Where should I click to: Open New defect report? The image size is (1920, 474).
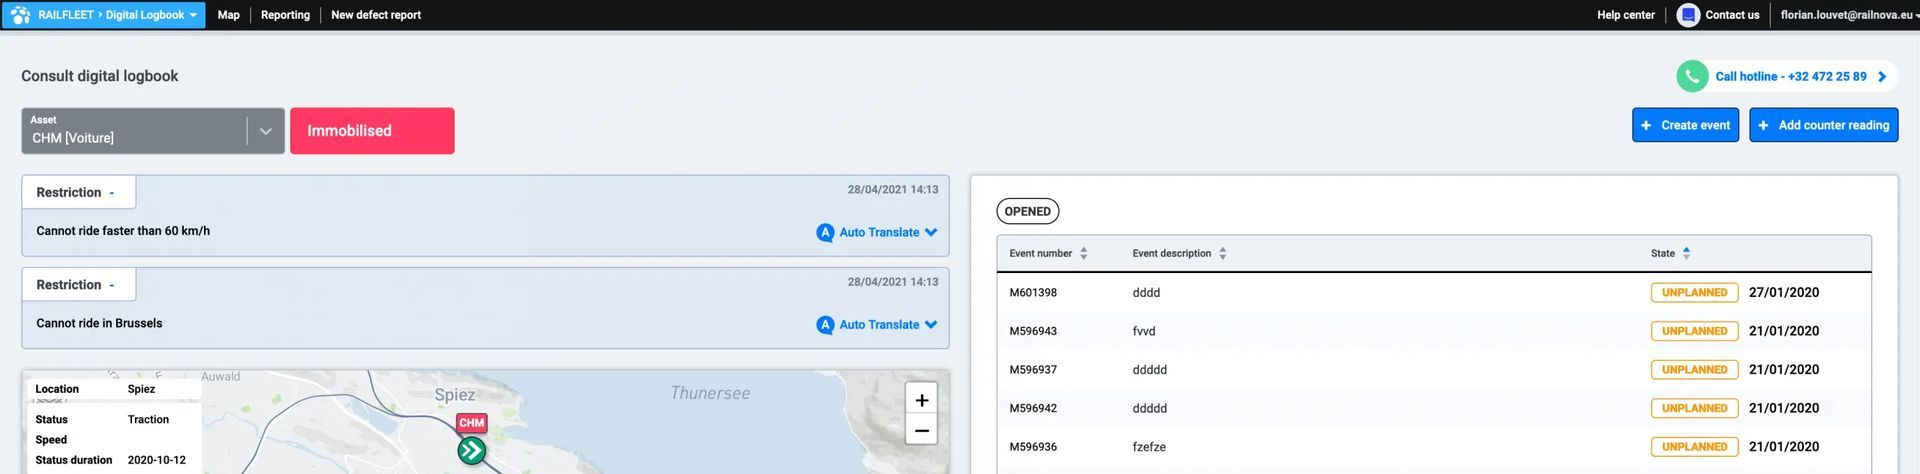[376, 15]
